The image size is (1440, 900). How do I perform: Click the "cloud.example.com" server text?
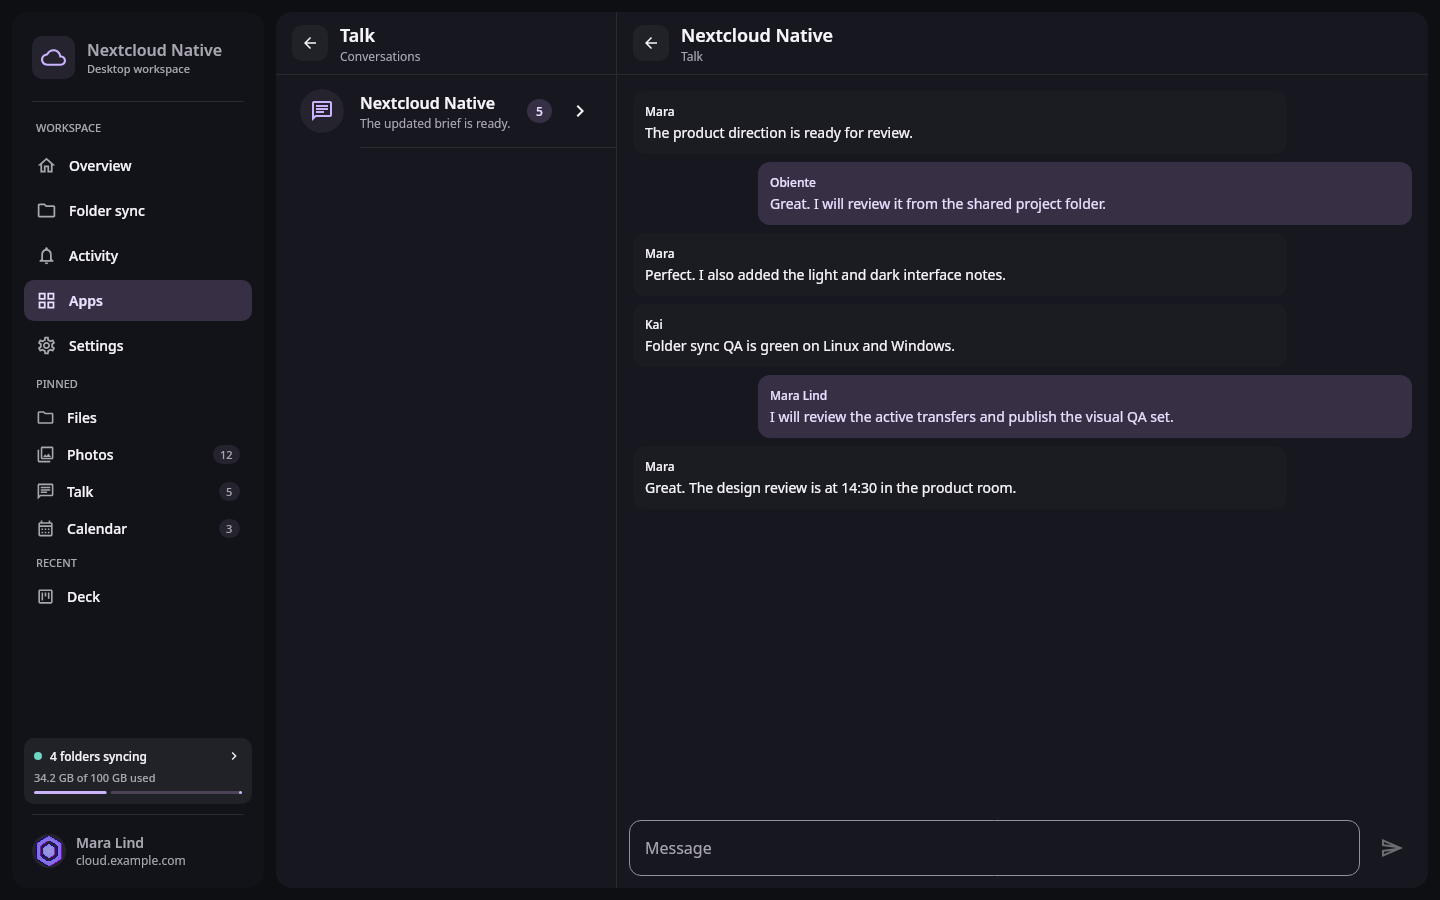pyautogui.click(x=131, y=861)
